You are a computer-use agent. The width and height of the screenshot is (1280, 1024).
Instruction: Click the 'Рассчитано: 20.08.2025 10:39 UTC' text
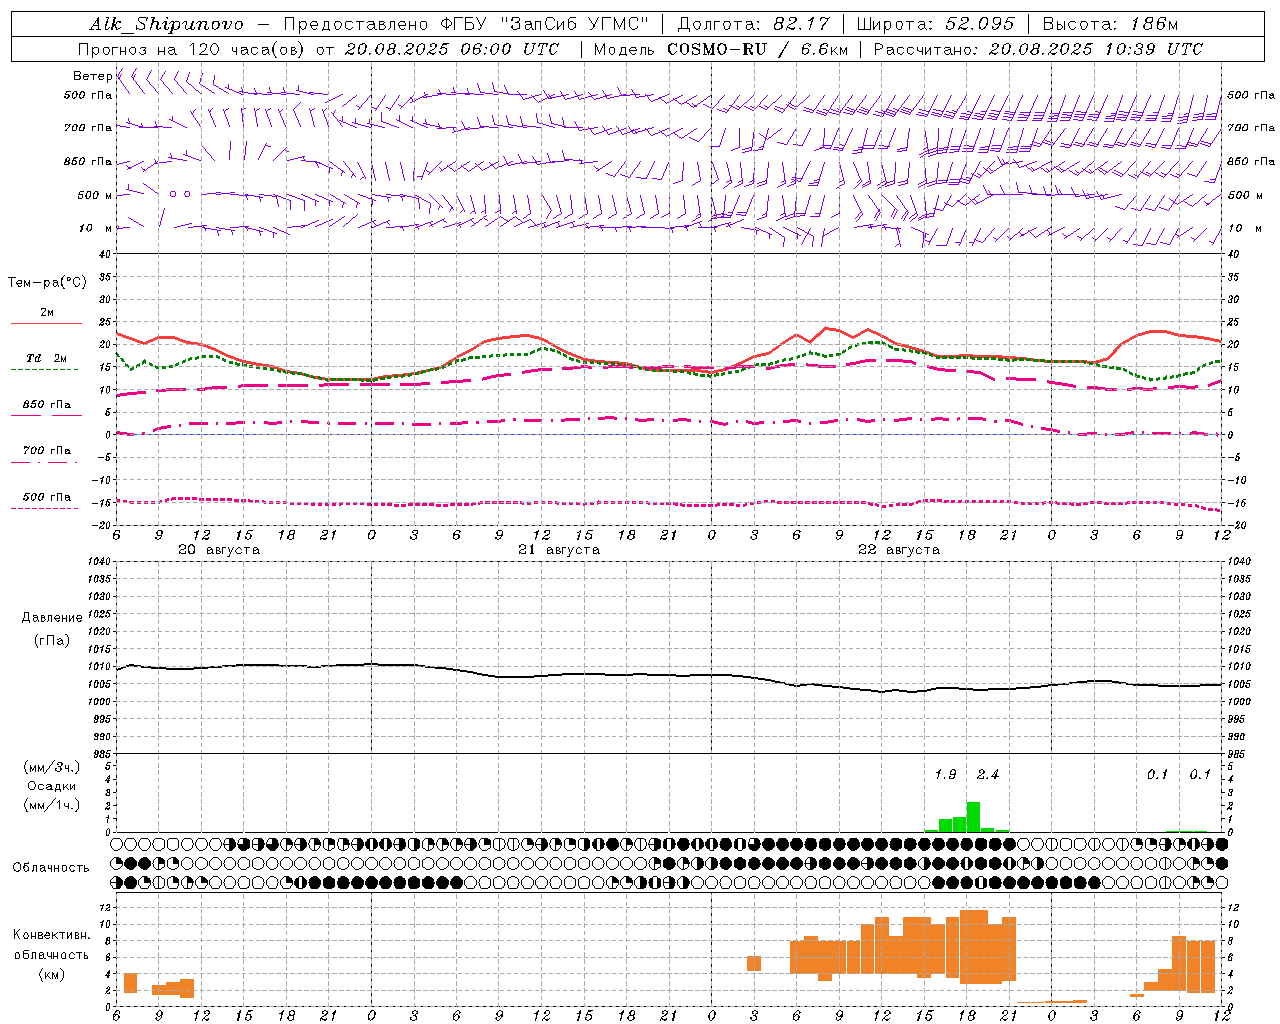pyautogui.click(x=1038, y=49)
